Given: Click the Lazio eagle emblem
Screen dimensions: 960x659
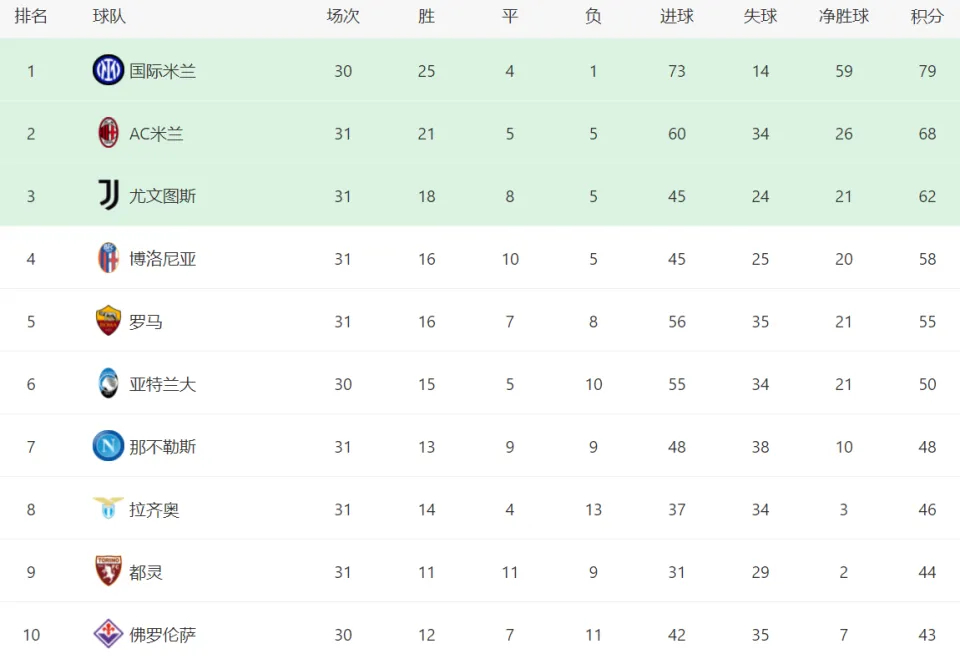Looking at the screenshot, I should click(x=108, y=508).
